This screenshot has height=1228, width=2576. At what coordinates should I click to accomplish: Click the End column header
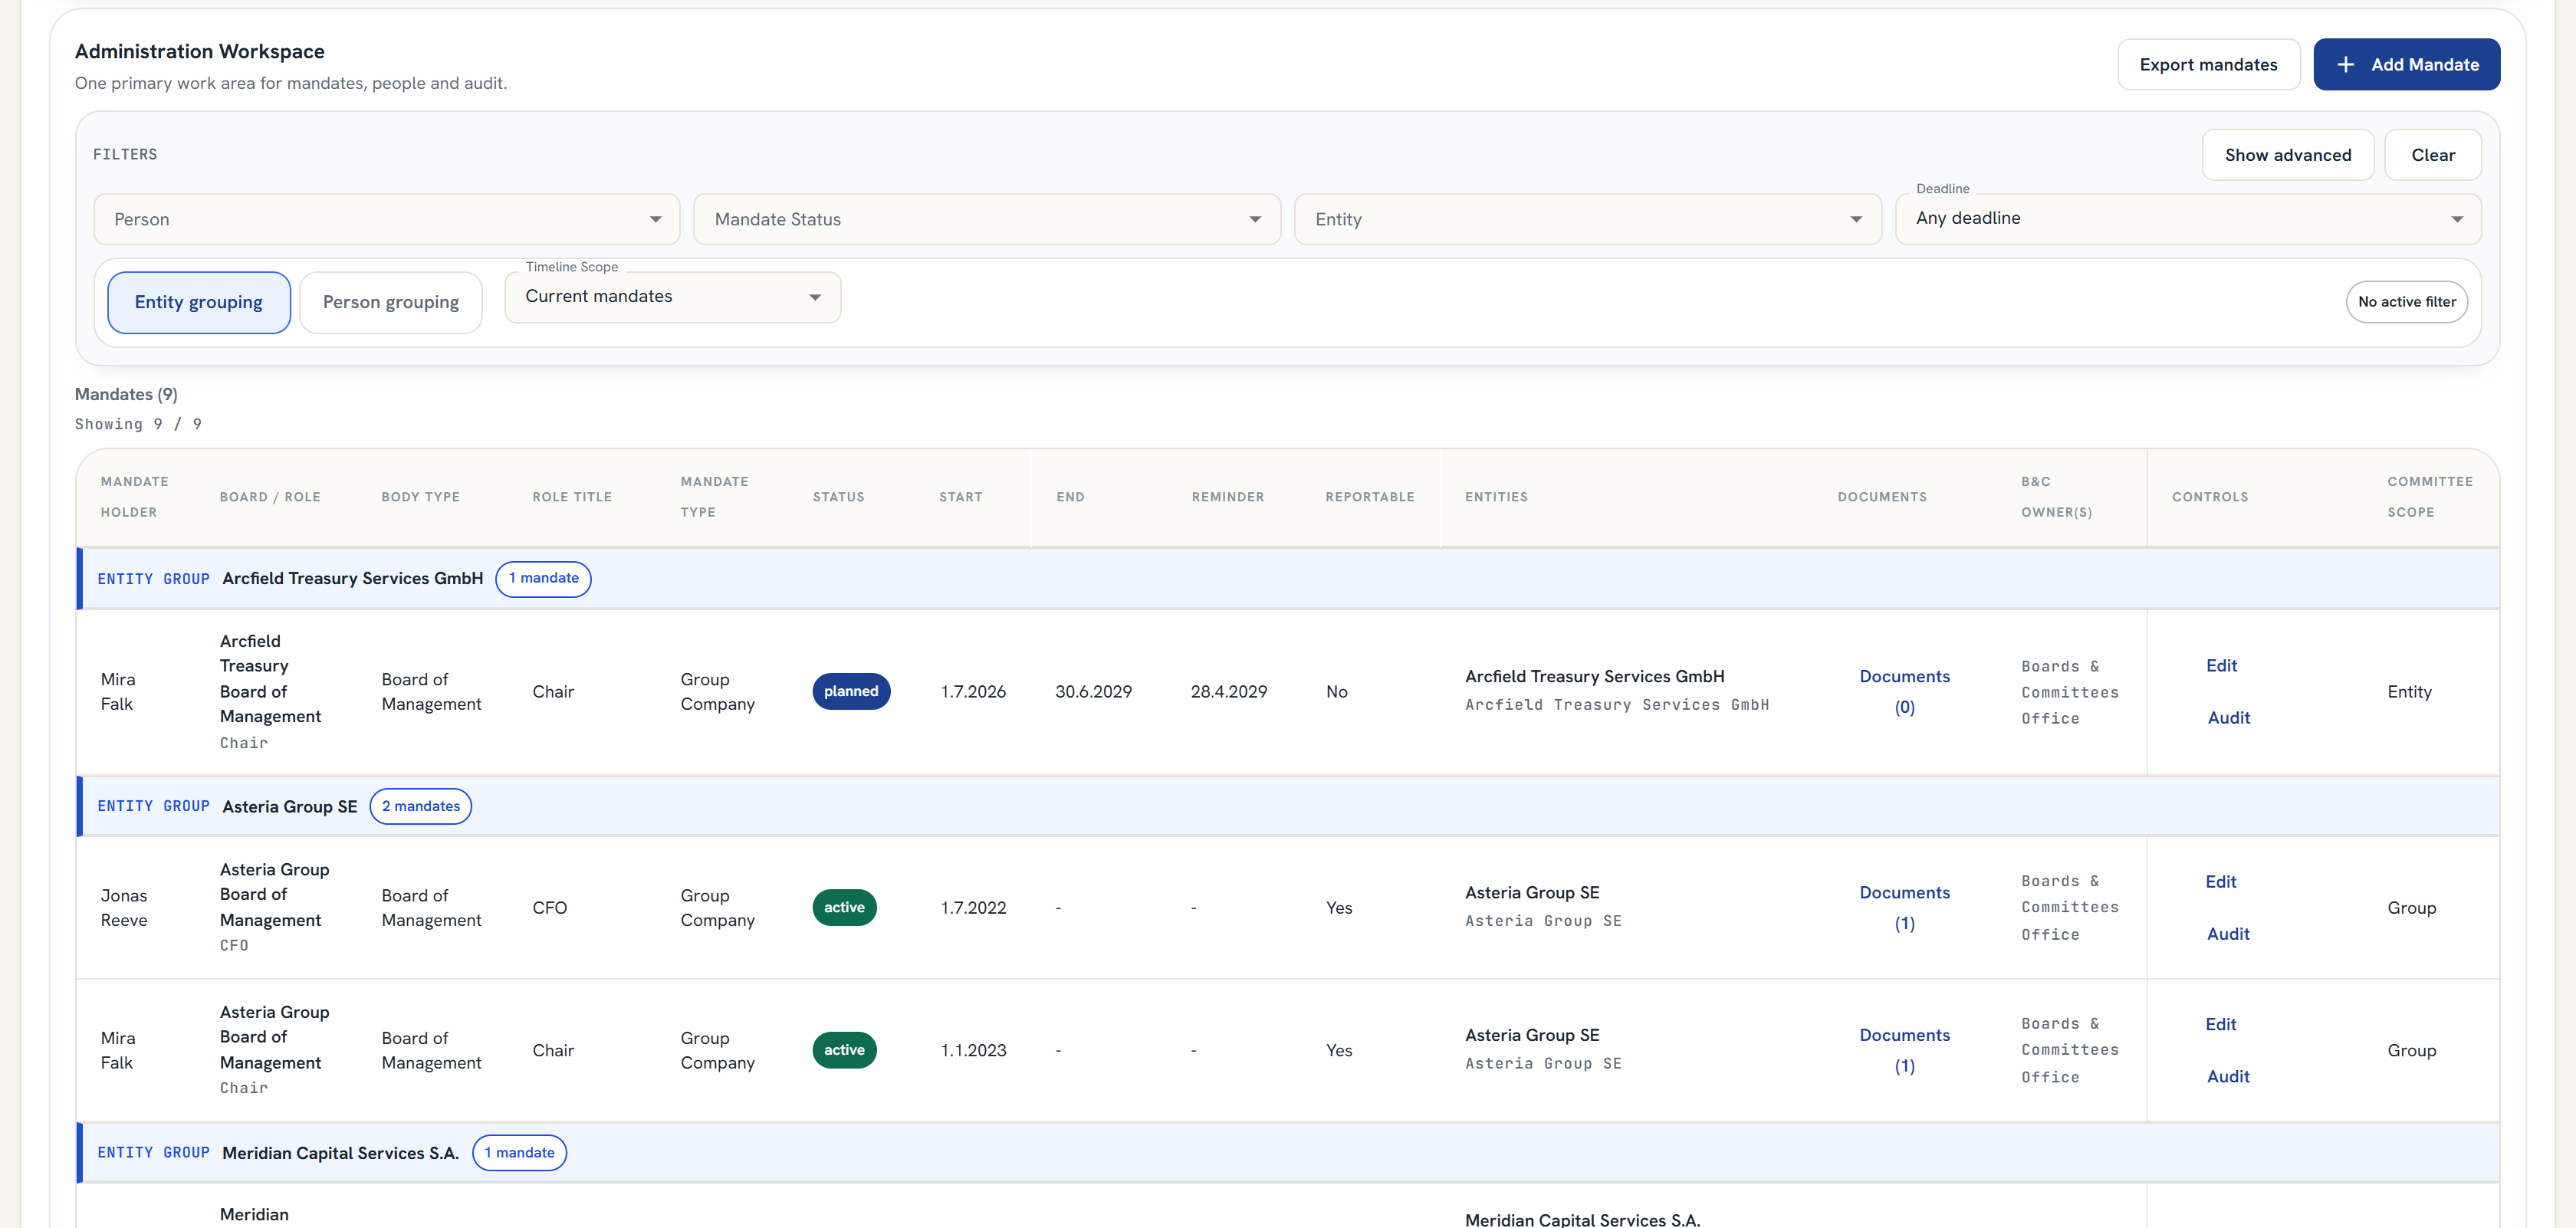tap(1070, 497)
